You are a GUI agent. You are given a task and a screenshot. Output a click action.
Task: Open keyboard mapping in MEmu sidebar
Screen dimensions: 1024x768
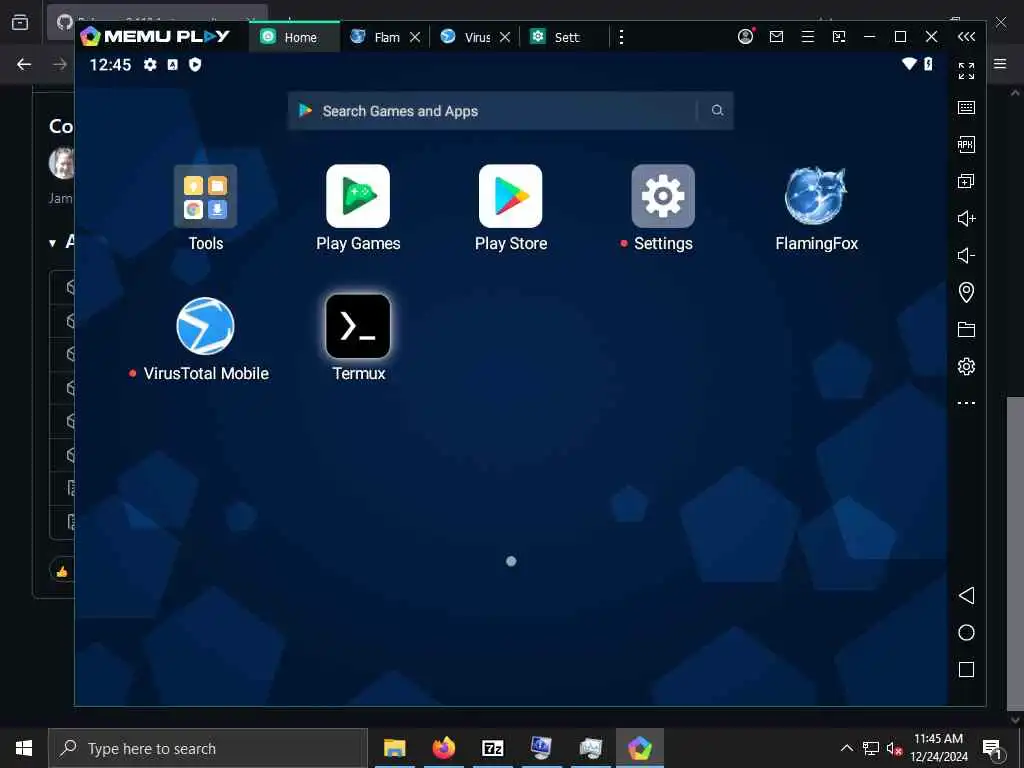point(967,108)
